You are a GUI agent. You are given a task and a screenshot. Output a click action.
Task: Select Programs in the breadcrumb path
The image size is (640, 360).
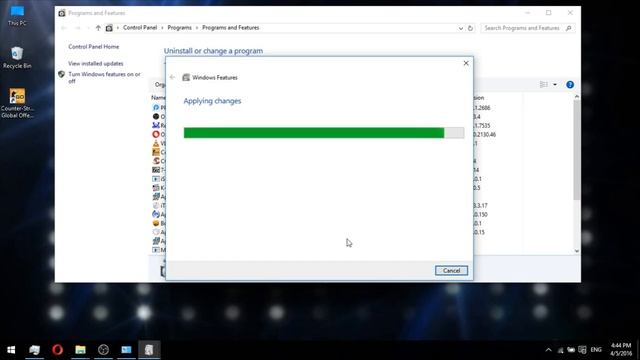pos(180,28)
